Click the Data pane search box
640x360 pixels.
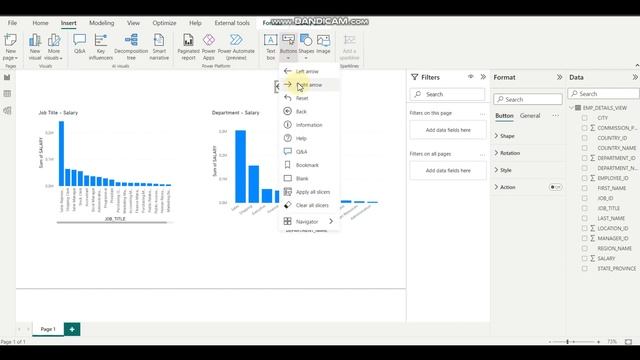coord(603,94)
